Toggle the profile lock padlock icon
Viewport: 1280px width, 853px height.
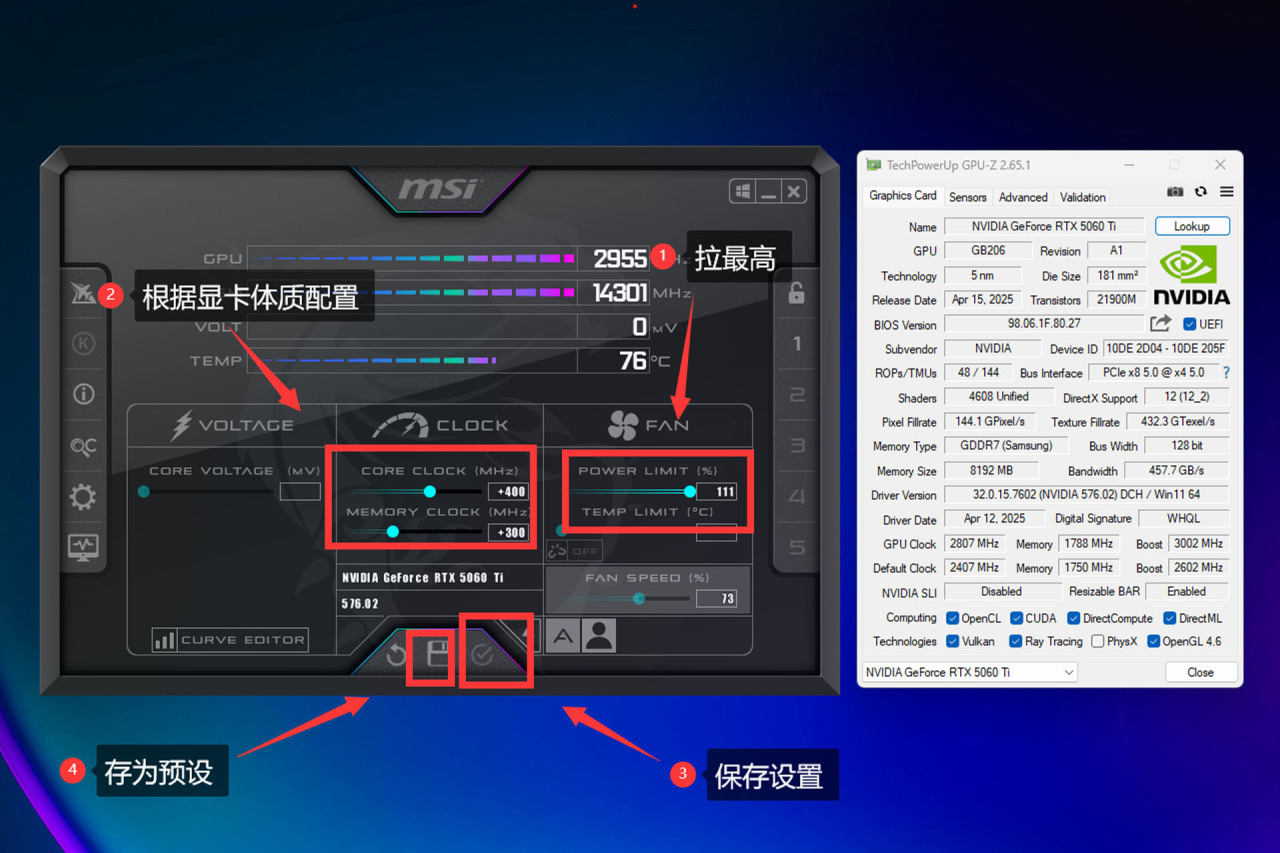[x=796, y=292]
